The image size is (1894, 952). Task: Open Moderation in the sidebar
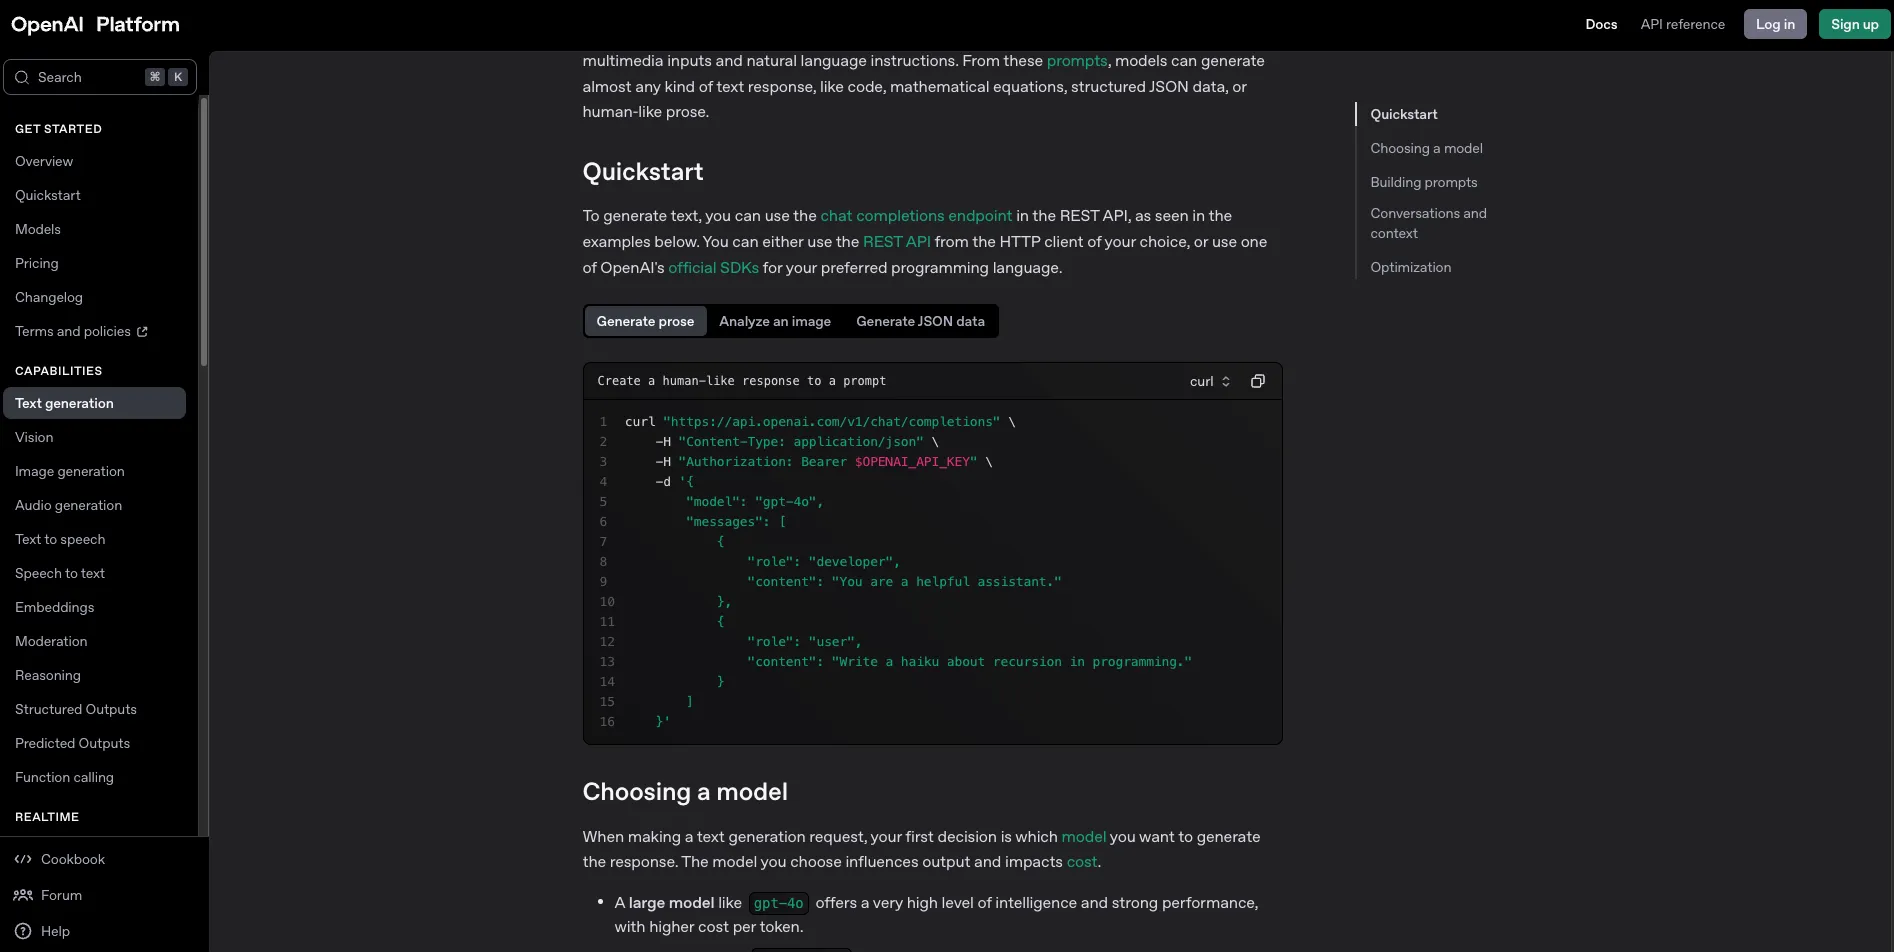[x=51, y=641]
